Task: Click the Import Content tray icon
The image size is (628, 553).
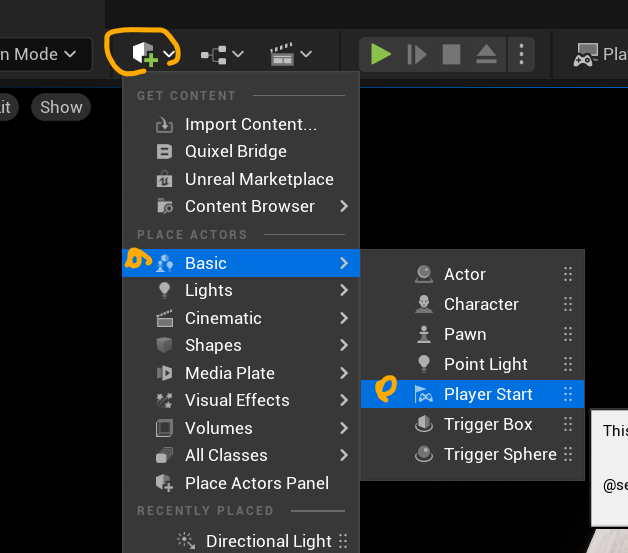Action: click(164, 125)
